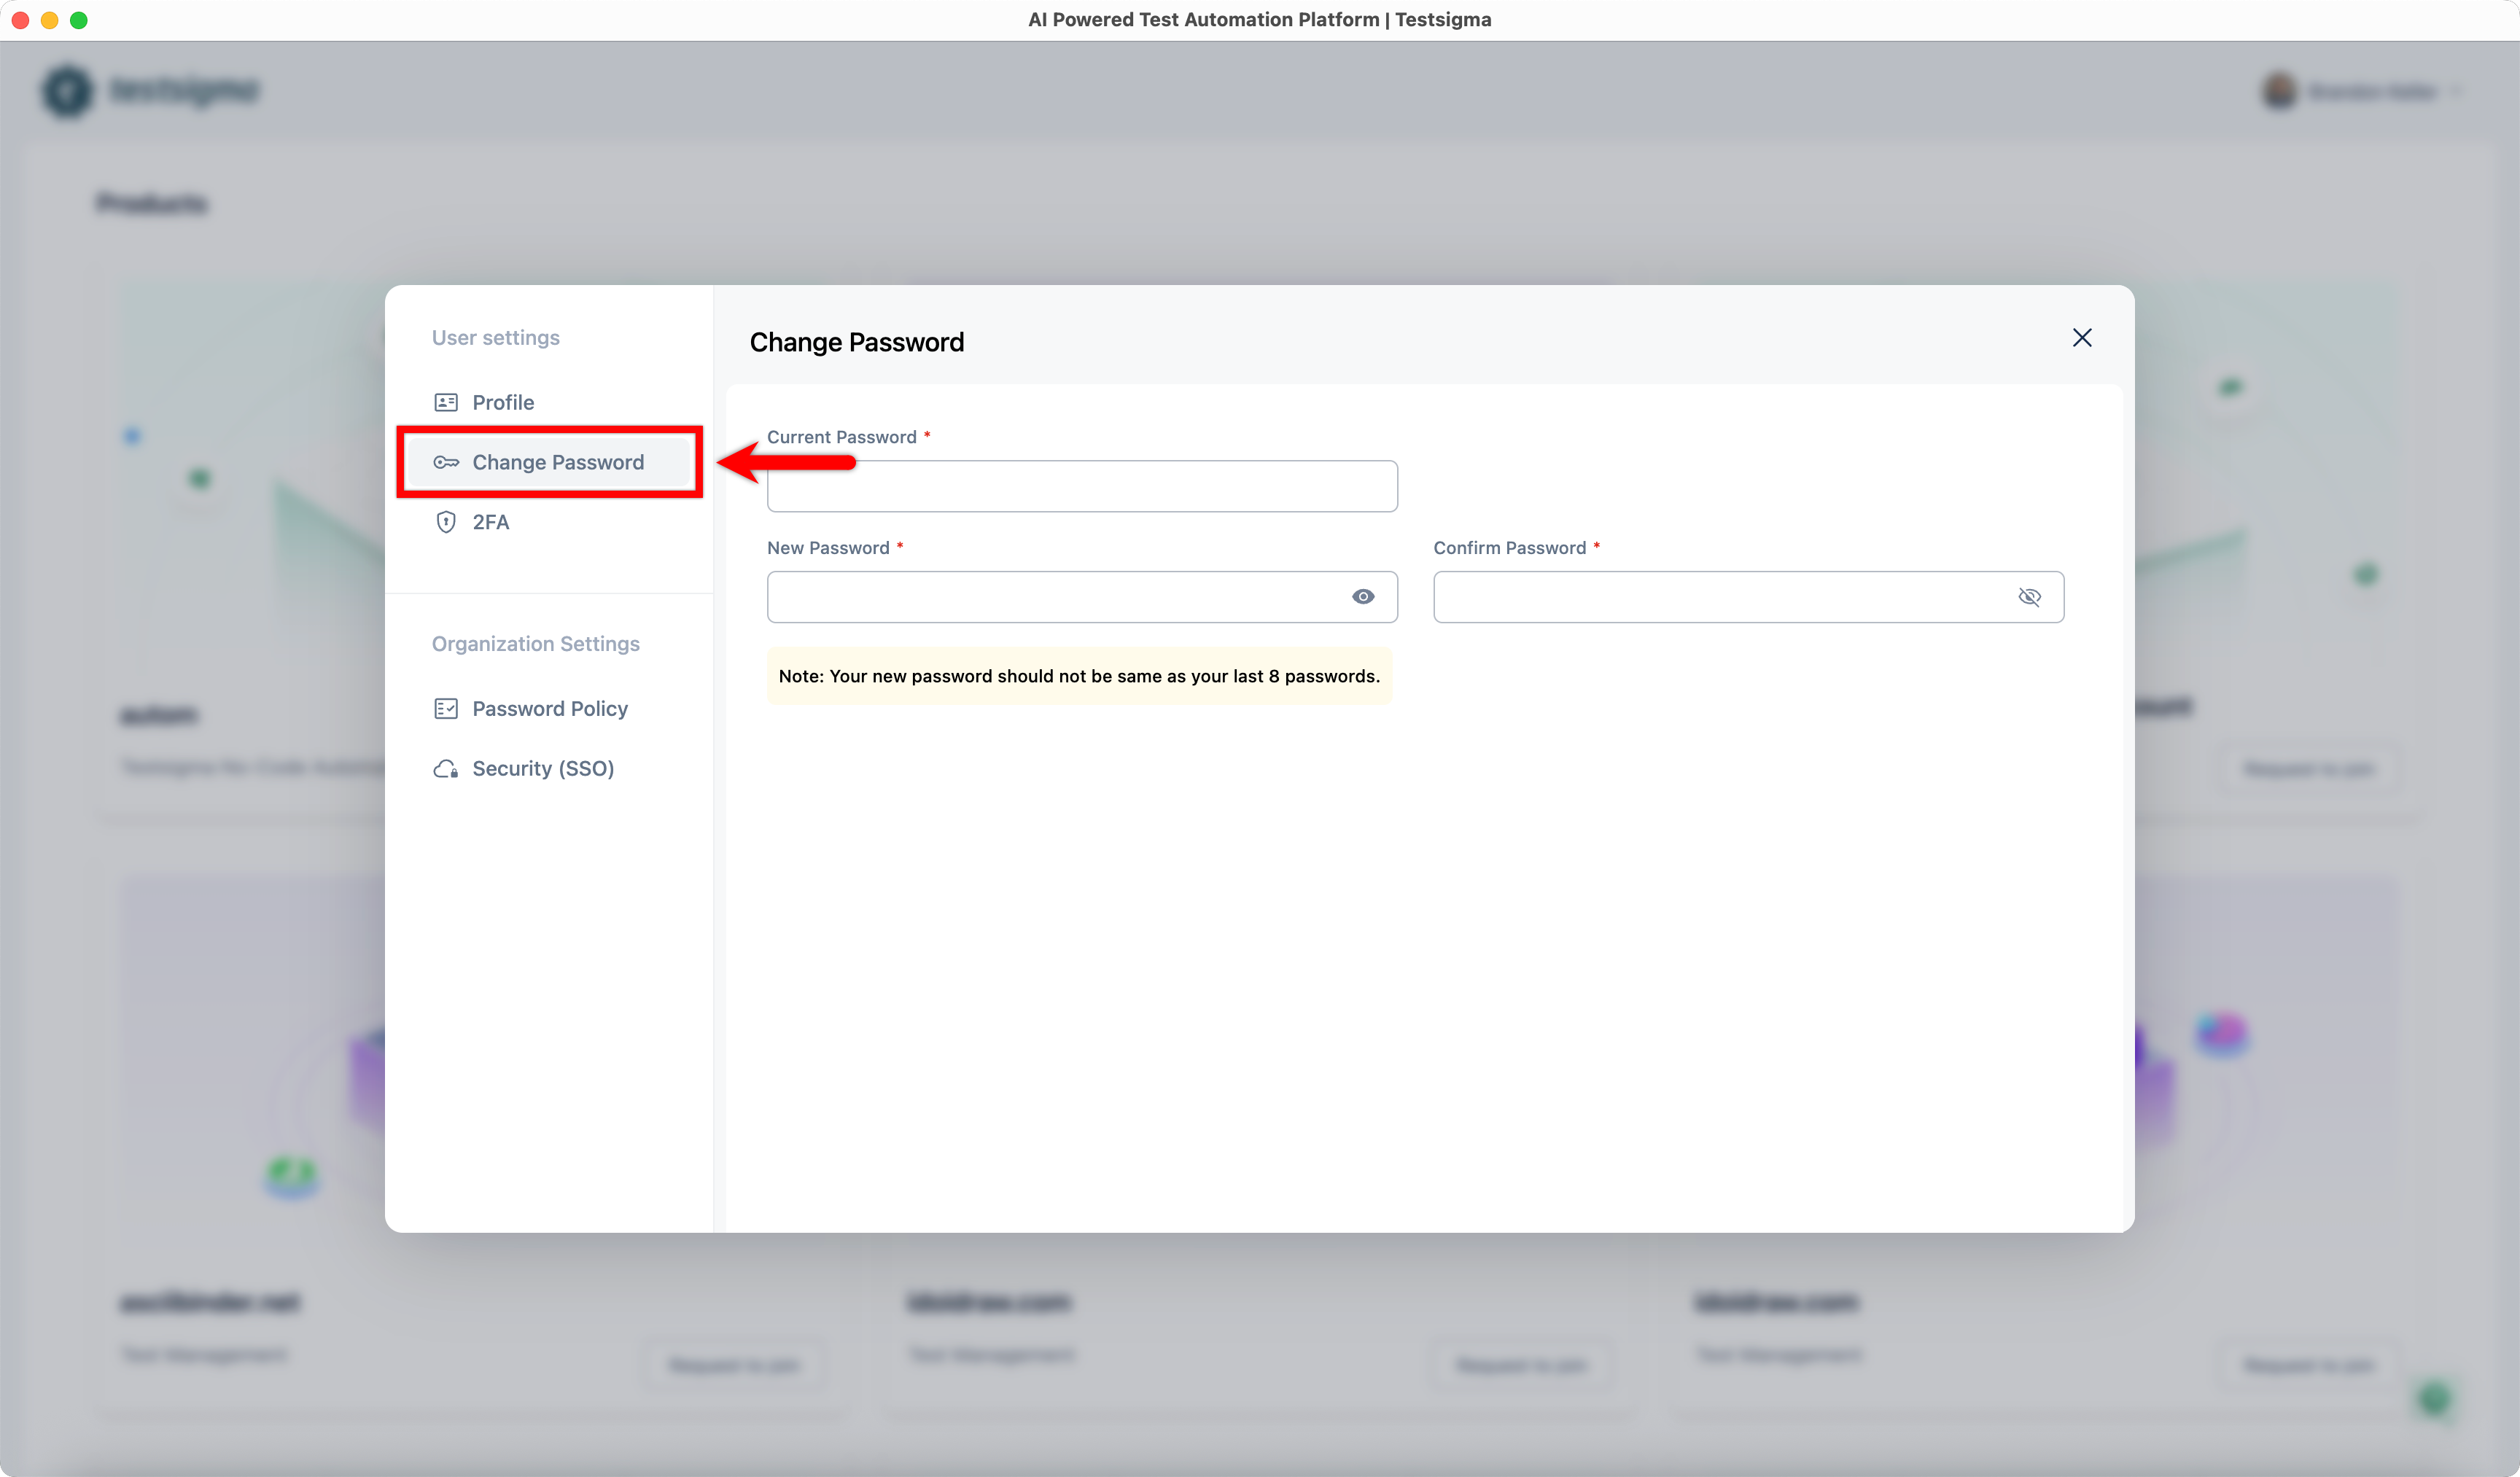Reveal the Confirm Password via crossed-eye toggle

2031,596
